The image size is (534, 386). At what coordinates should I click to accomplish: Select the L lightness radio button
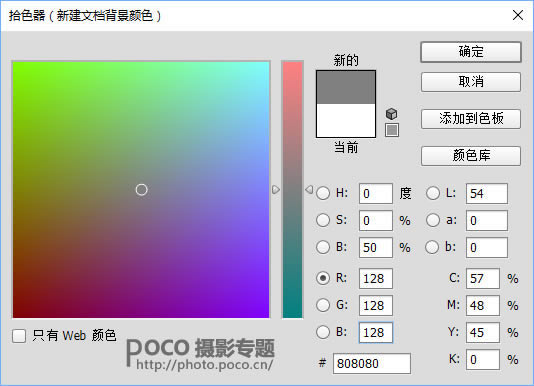click(433, 193)
